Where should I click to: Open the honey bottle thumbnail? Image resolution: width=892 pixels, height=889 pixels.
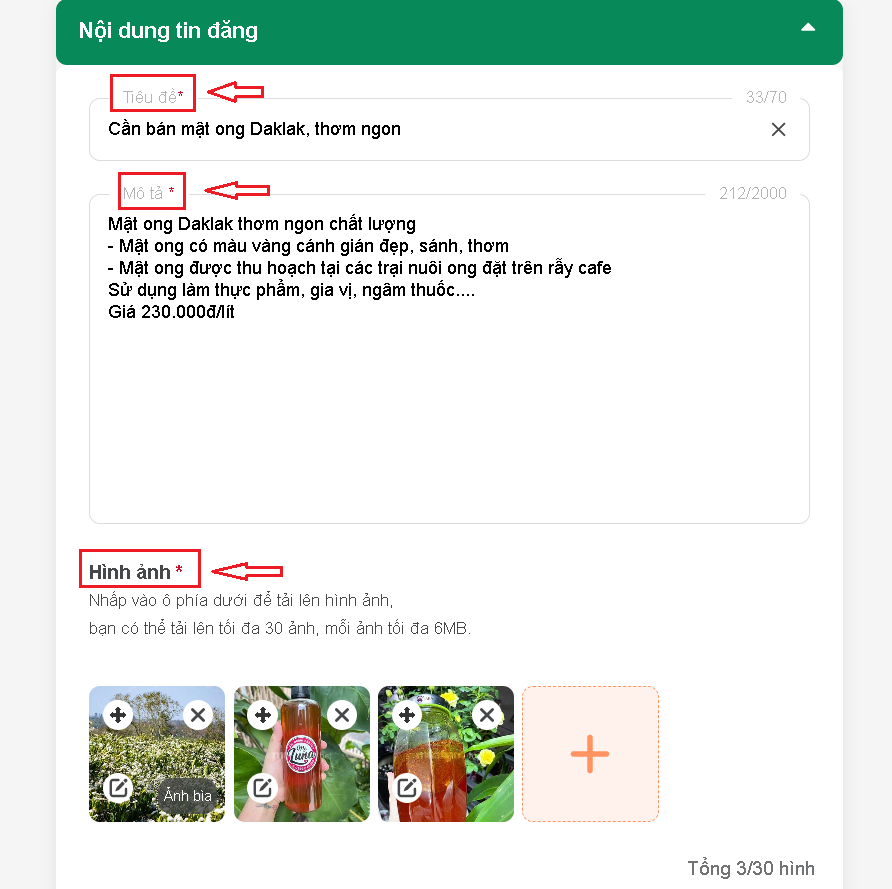click(x=302, y=754)
